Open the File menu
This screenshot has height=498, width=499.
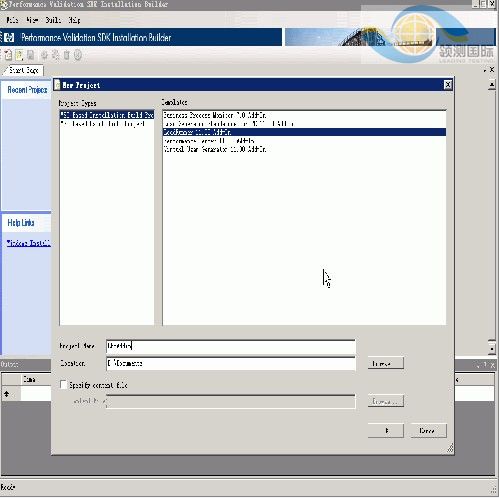pyautogui.click(x=12, y=20)
